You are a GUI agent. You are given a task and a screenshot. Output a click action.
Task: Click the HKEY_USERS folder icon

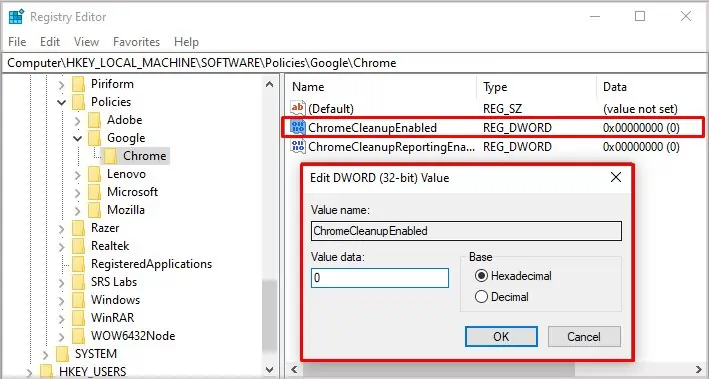point(47,372)
